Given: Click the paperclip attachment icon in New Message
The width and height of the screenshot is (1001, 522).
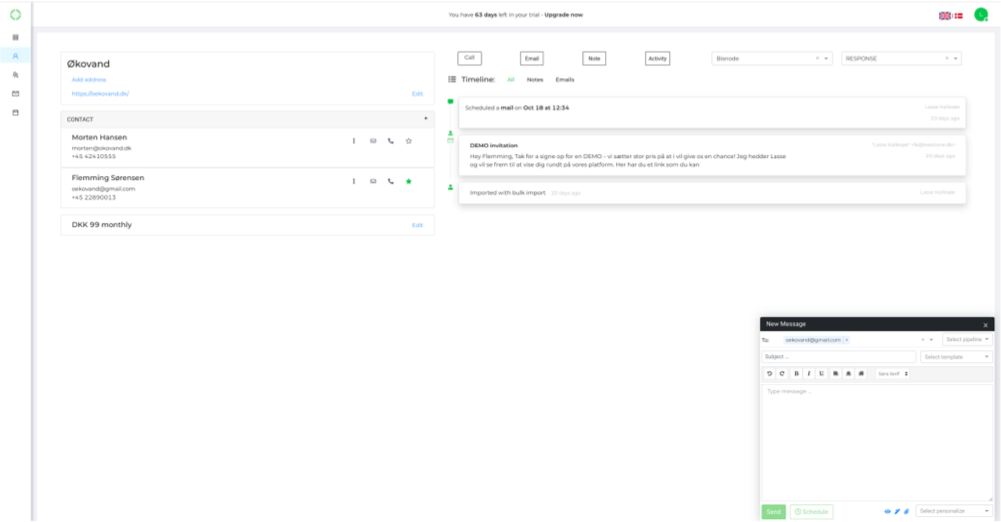Looking at the screenshot, I should (x=906, y=511).
